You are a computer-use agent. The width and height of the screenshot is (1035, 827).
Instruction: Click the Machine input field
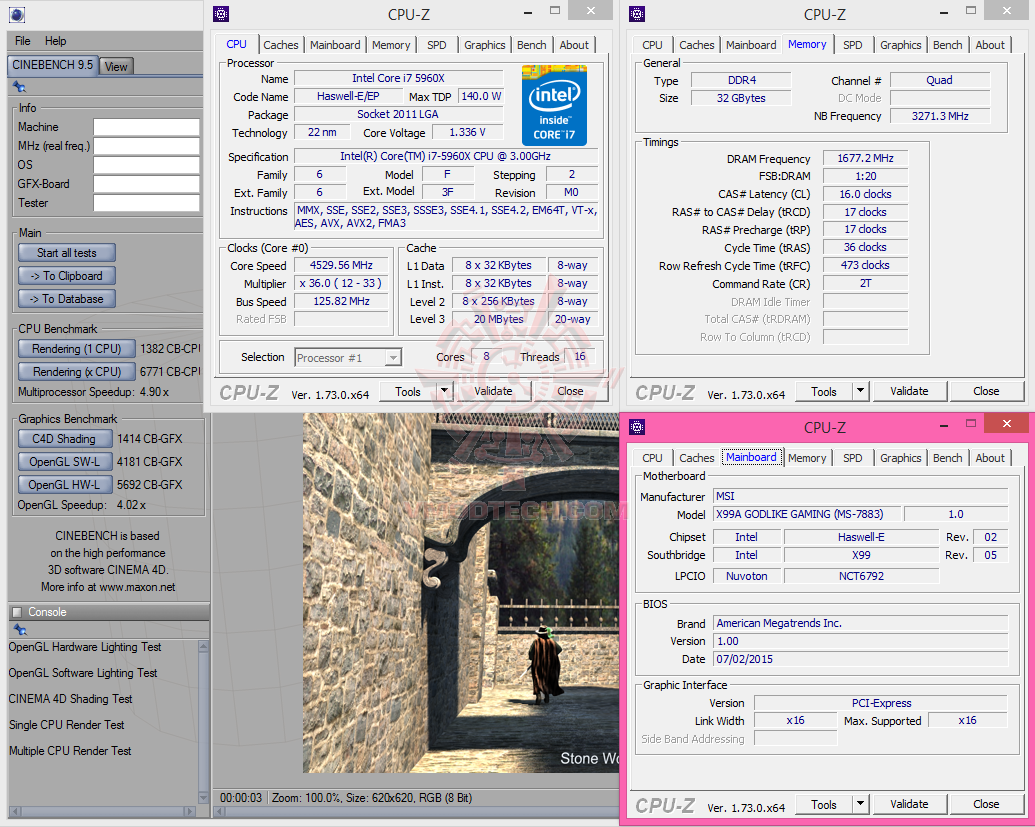(x=146, y=127)
